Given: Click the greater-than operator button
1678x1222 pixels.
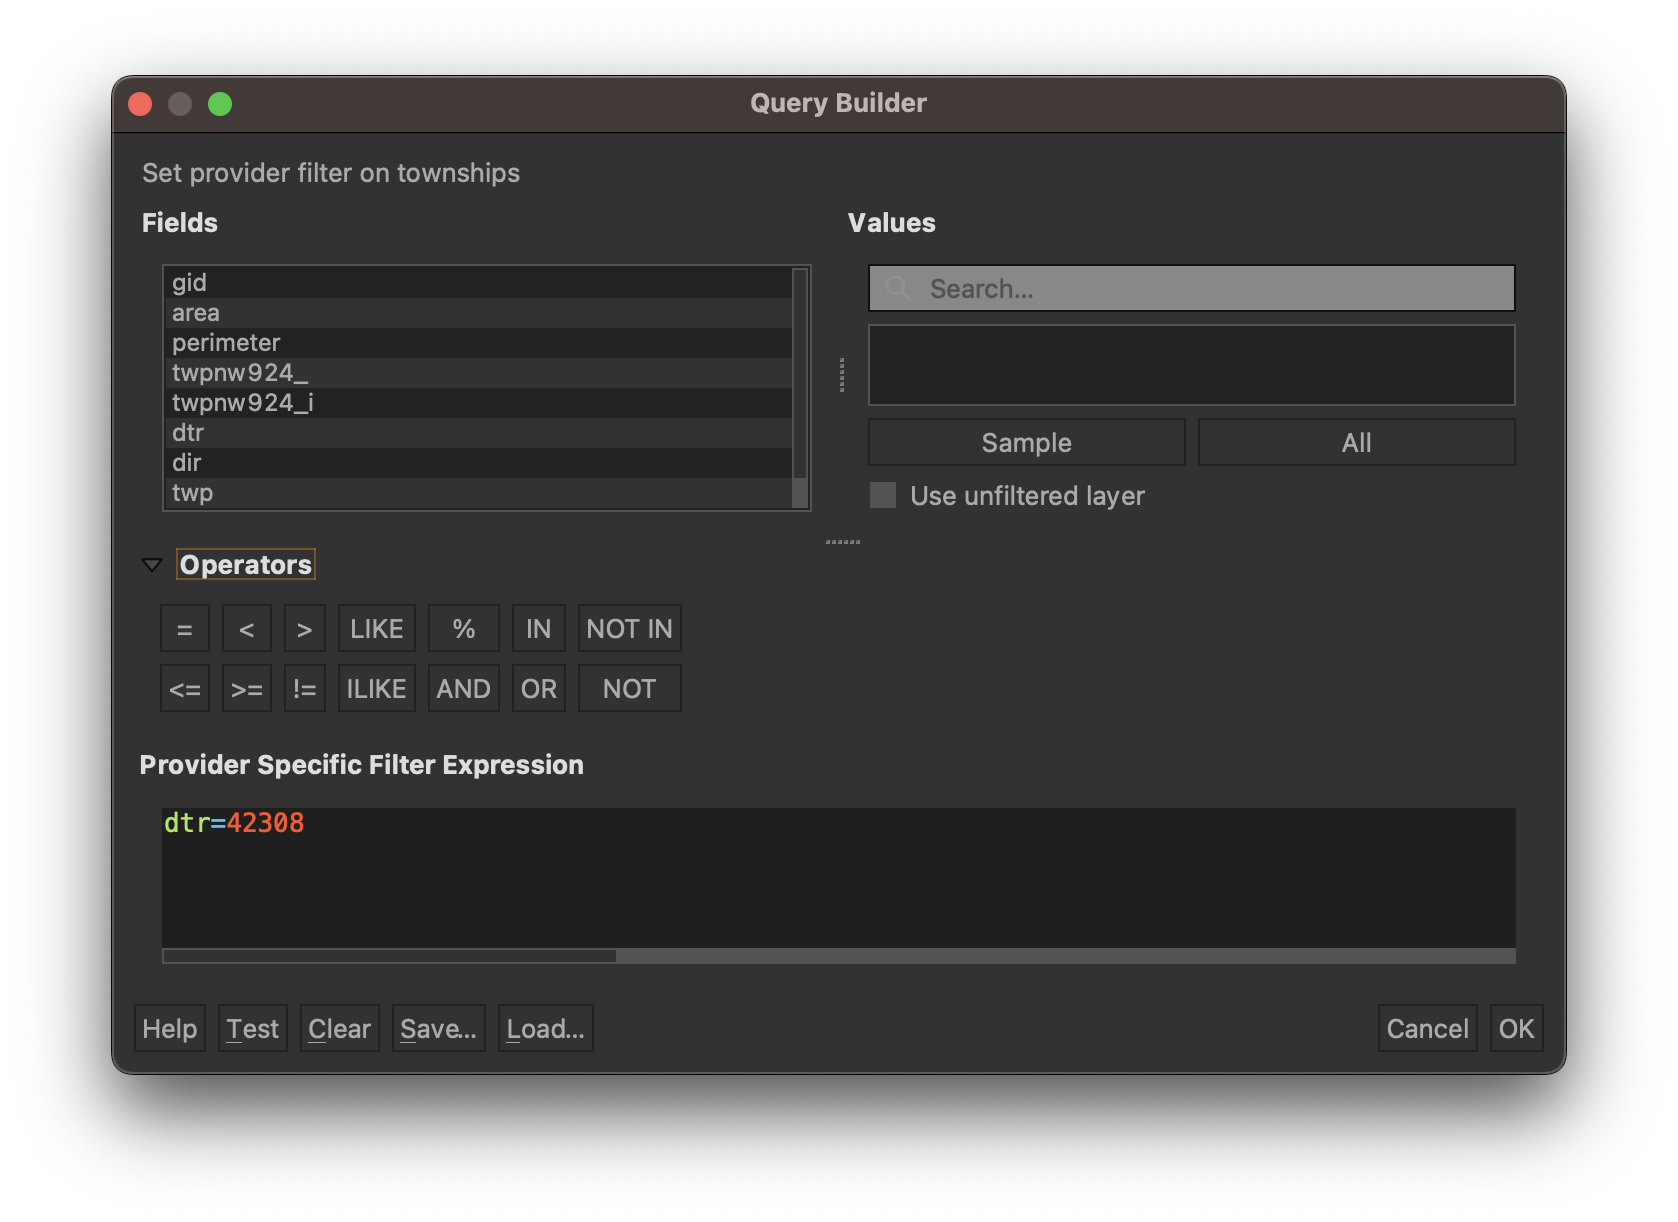Looking at the screenshot, I should pyautogui.click(x=304, y=629).
